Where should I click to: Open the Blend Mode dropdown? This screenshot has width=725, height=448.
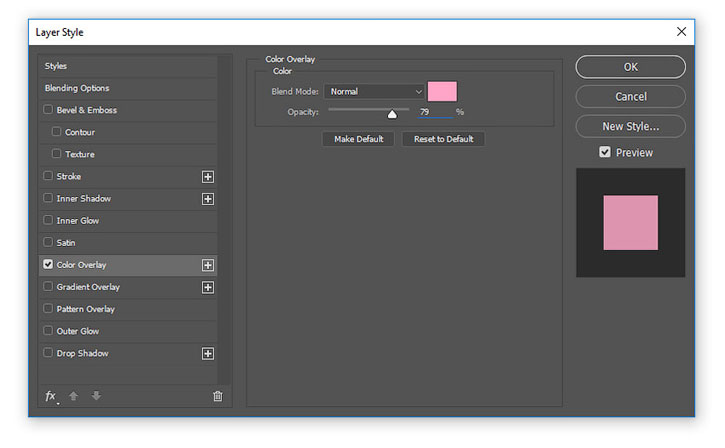[x=374, y=92]
